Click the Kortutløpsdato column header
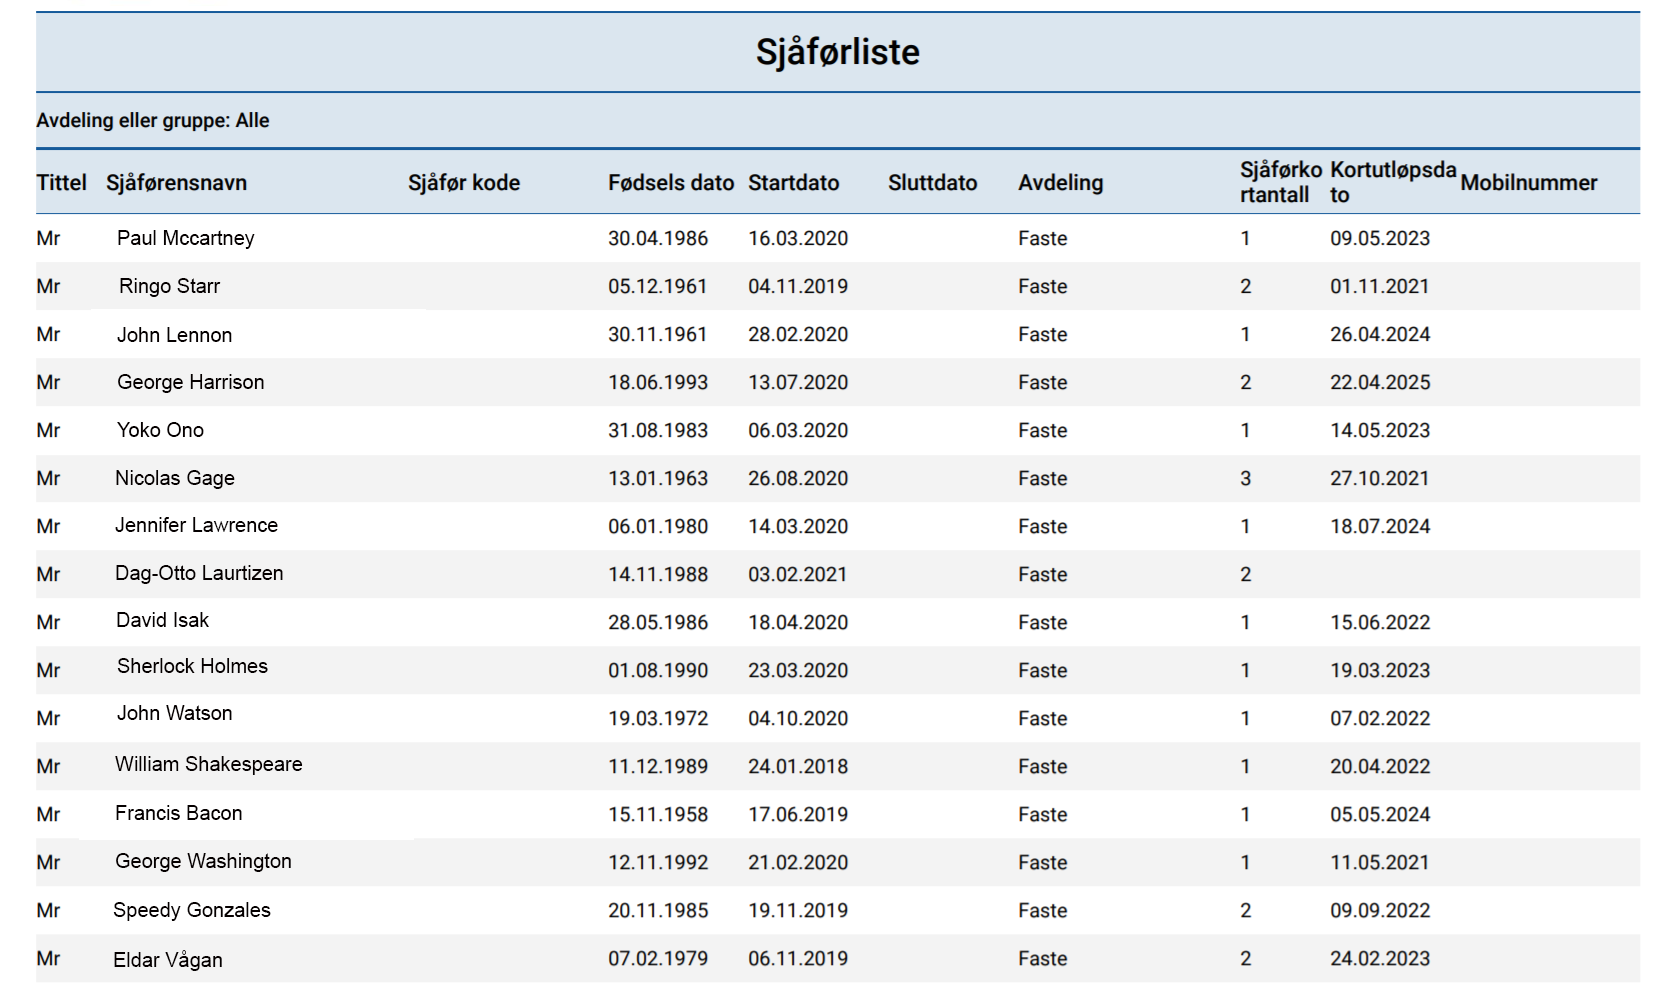 coord(1393,182)
